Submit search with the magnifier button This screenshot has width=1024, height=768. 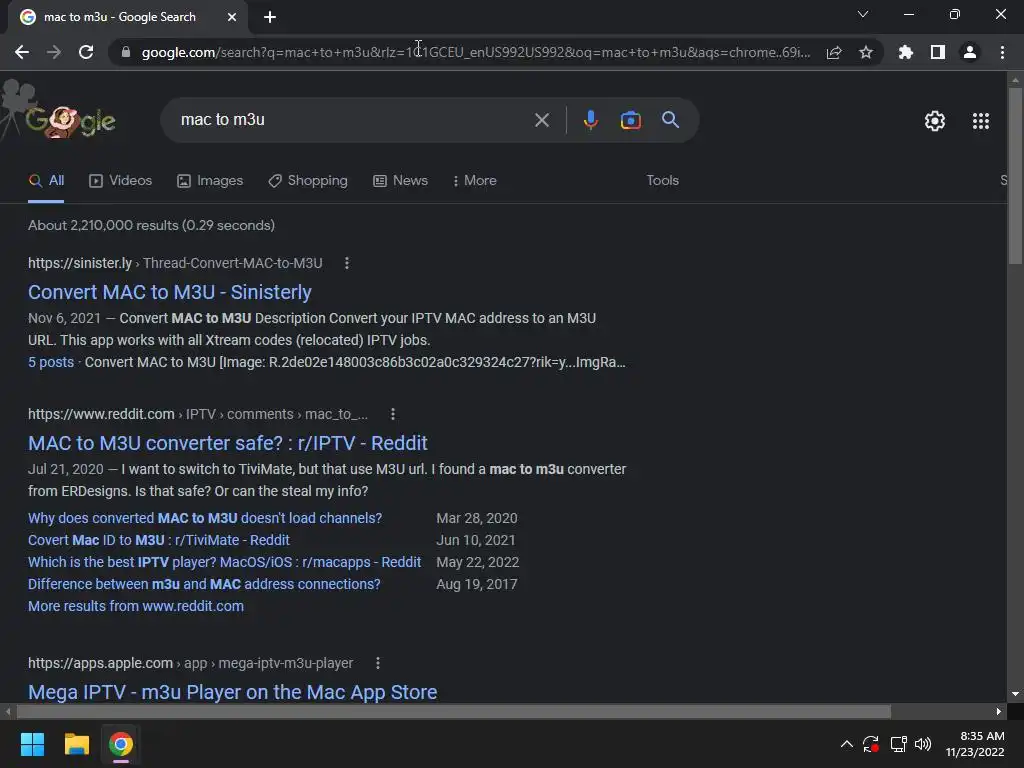tap(670, 120)
